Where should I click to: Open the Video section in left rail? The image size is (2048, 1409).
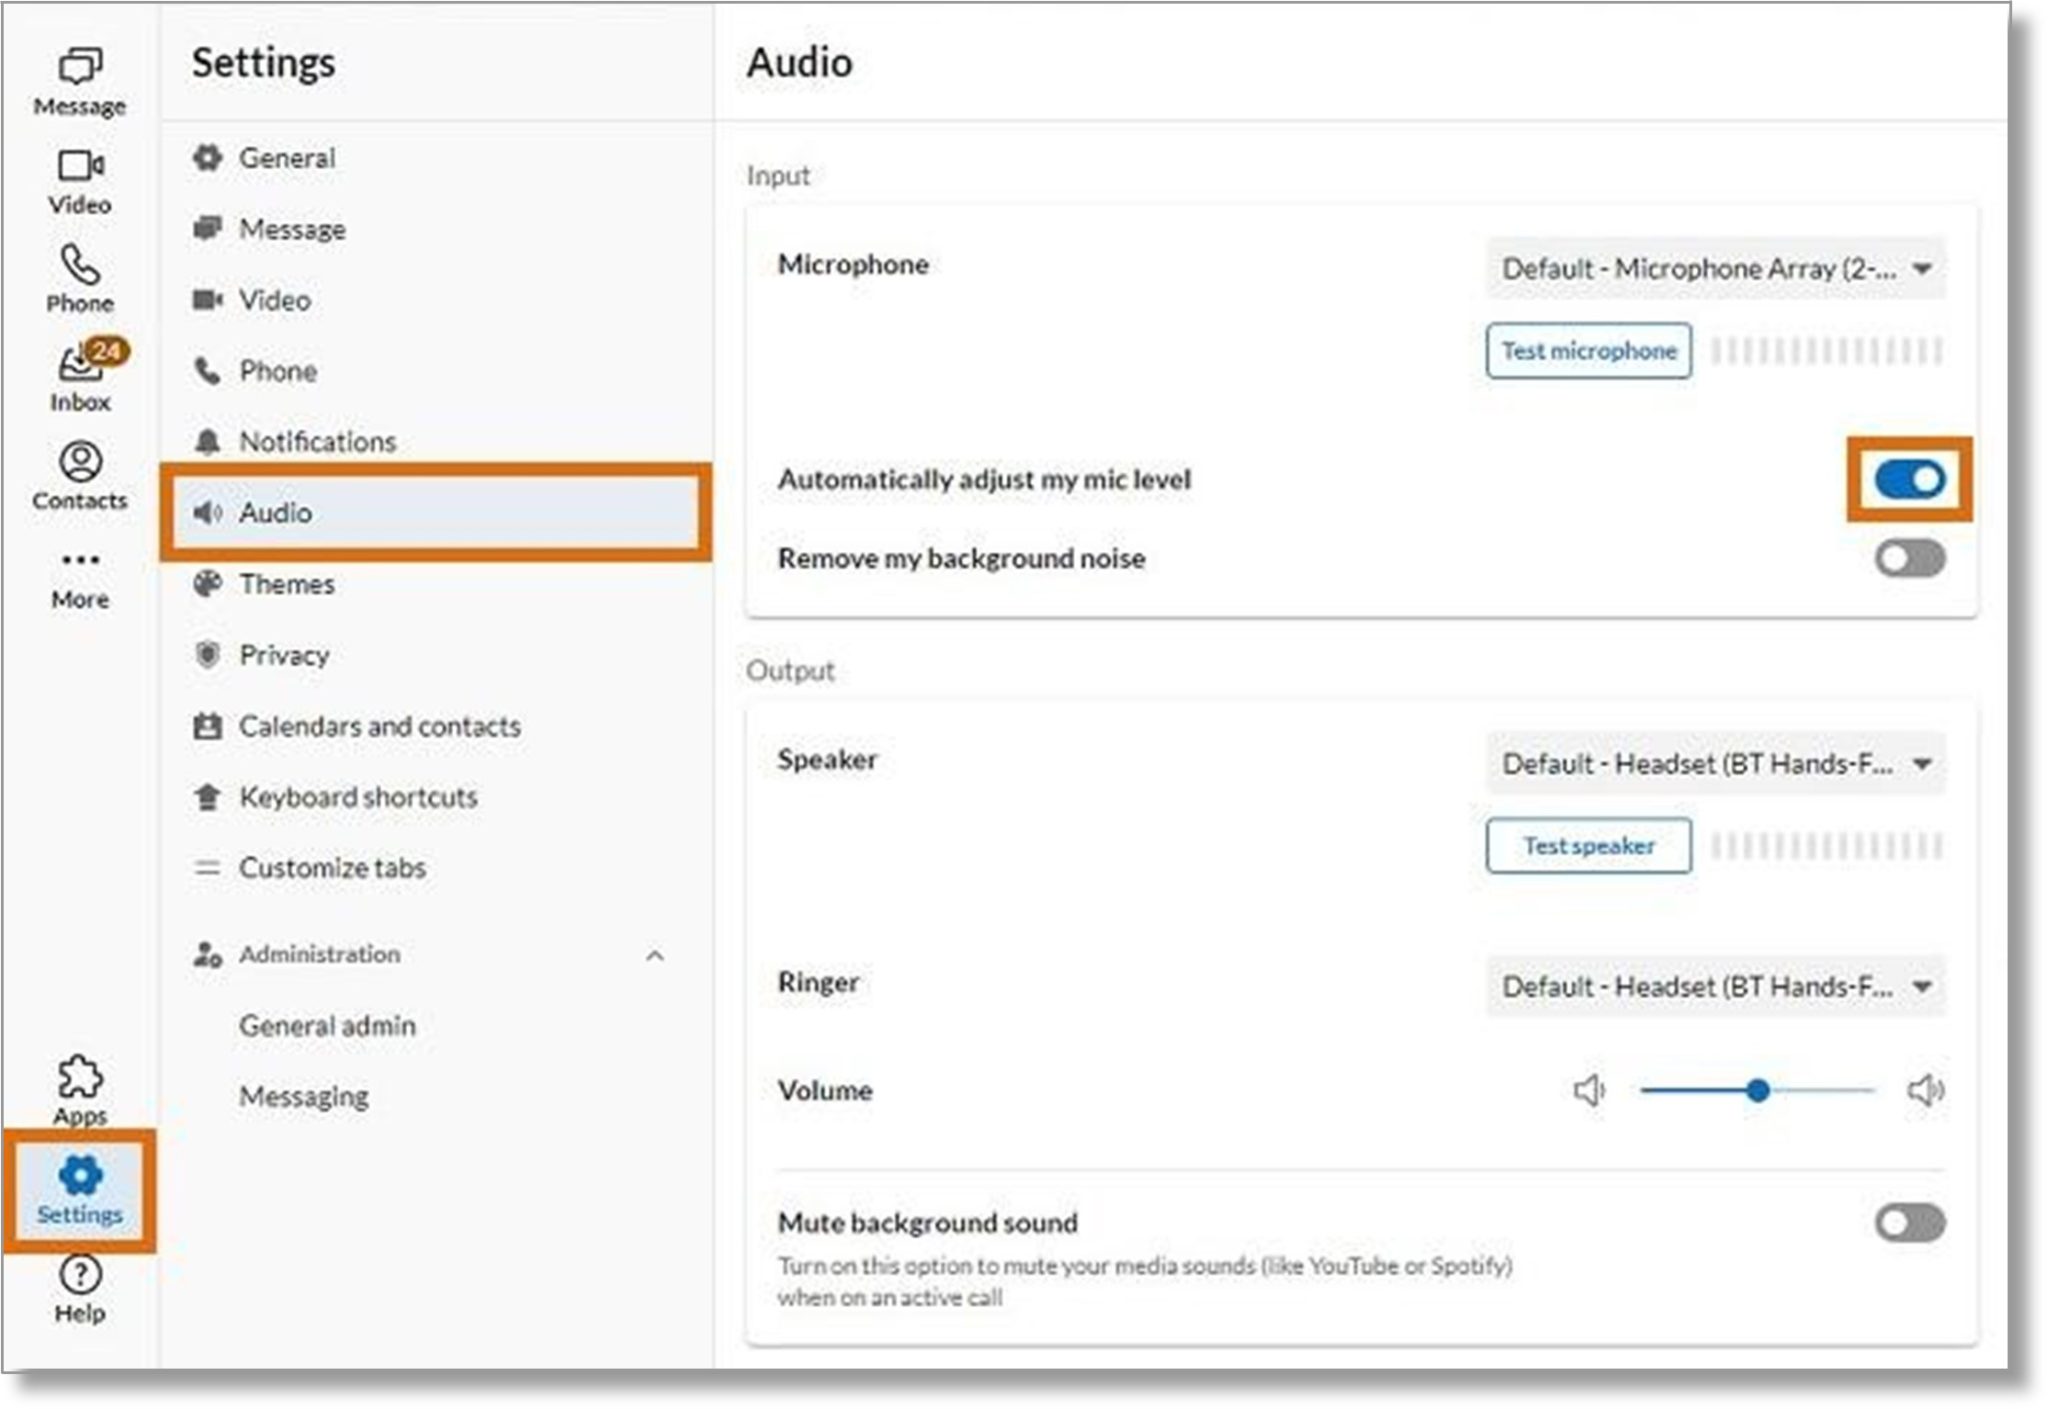[80, 182]
